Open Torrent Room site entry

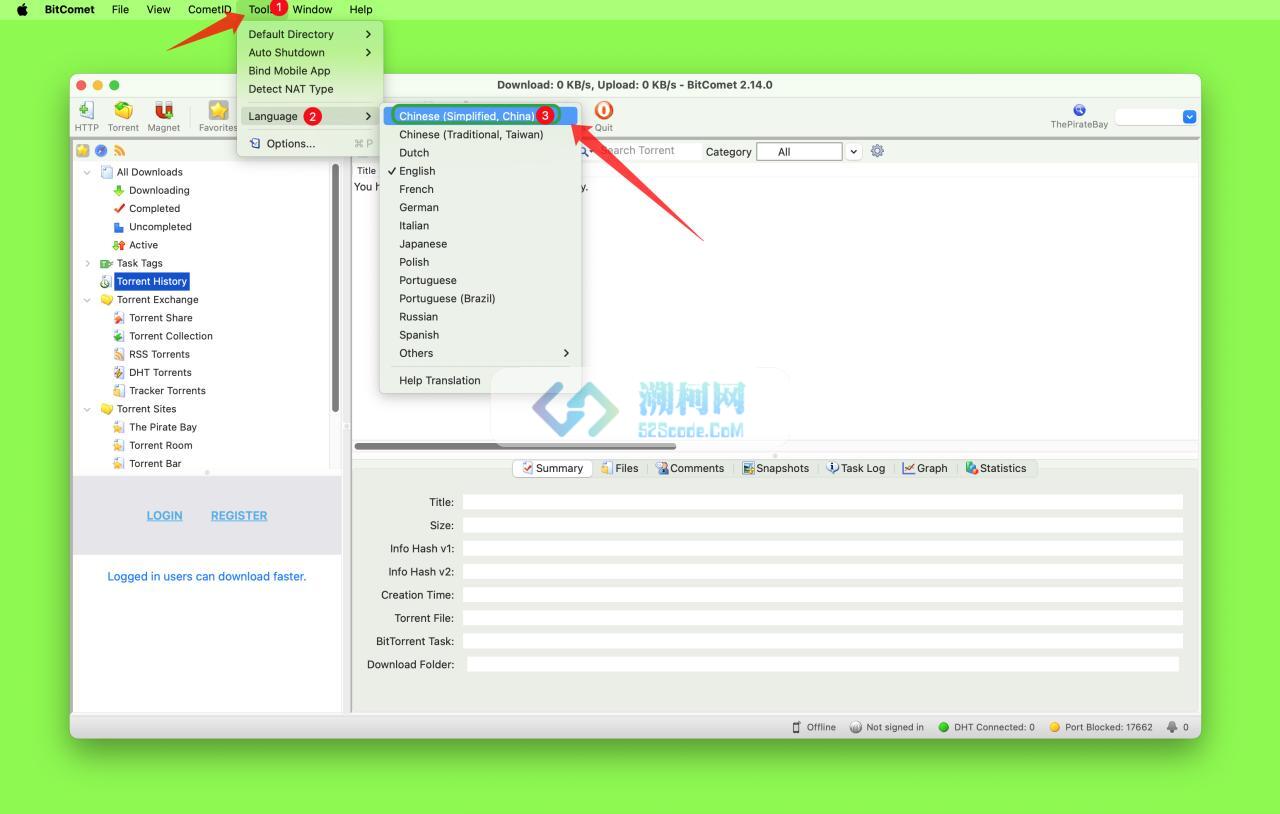160,445
